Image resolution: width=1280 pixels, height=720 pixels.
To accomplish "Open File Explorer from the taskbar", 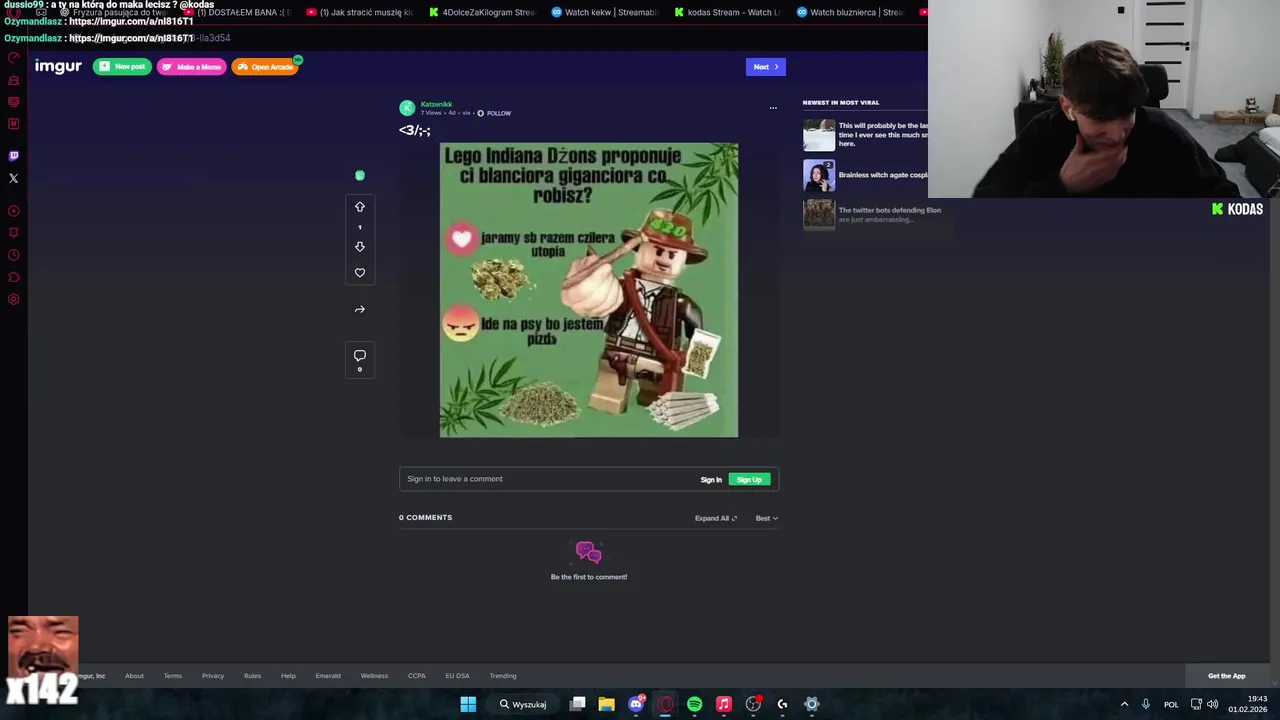I will (x=606, y=704).
